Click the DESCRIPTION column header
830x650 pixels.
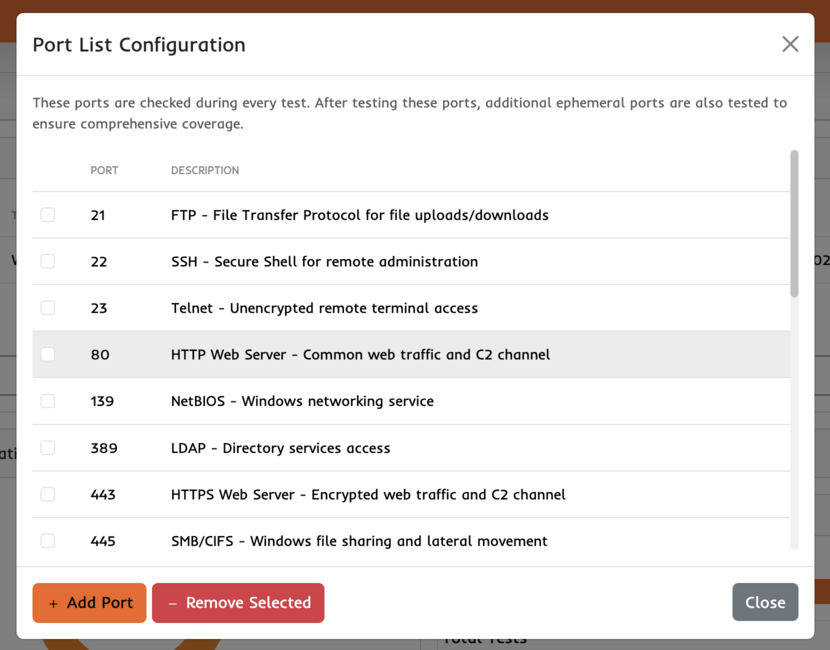pyautogui.click(x=205, y=170)
